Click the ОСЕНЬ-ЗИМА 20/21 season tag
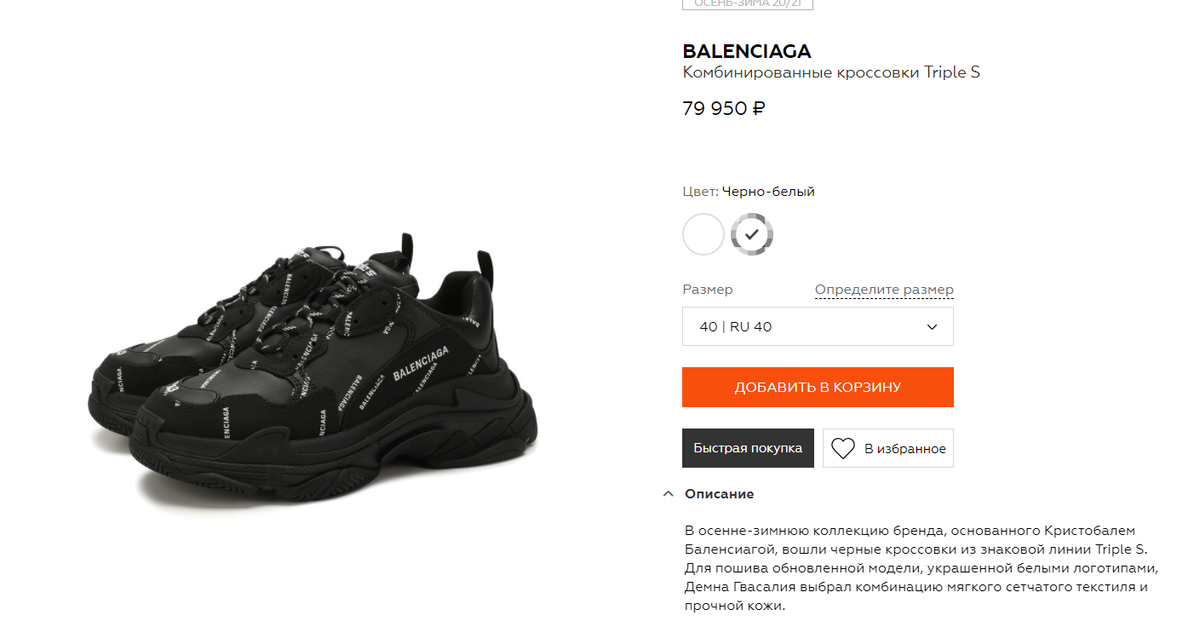 tap(747, 4)
